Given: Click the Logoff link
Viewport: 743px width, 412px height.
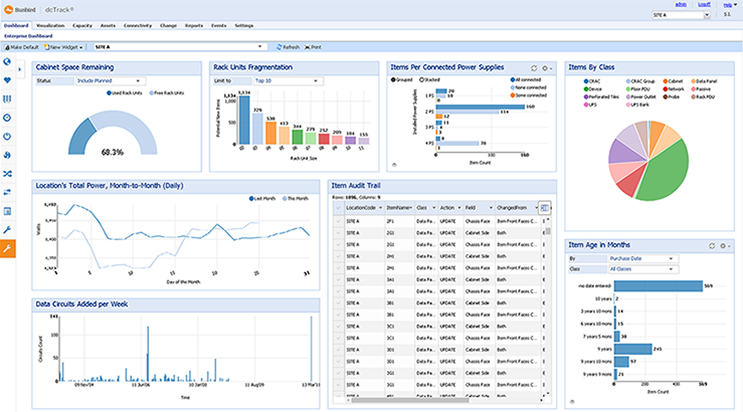Looking at the screenshot, I should 705,4.
